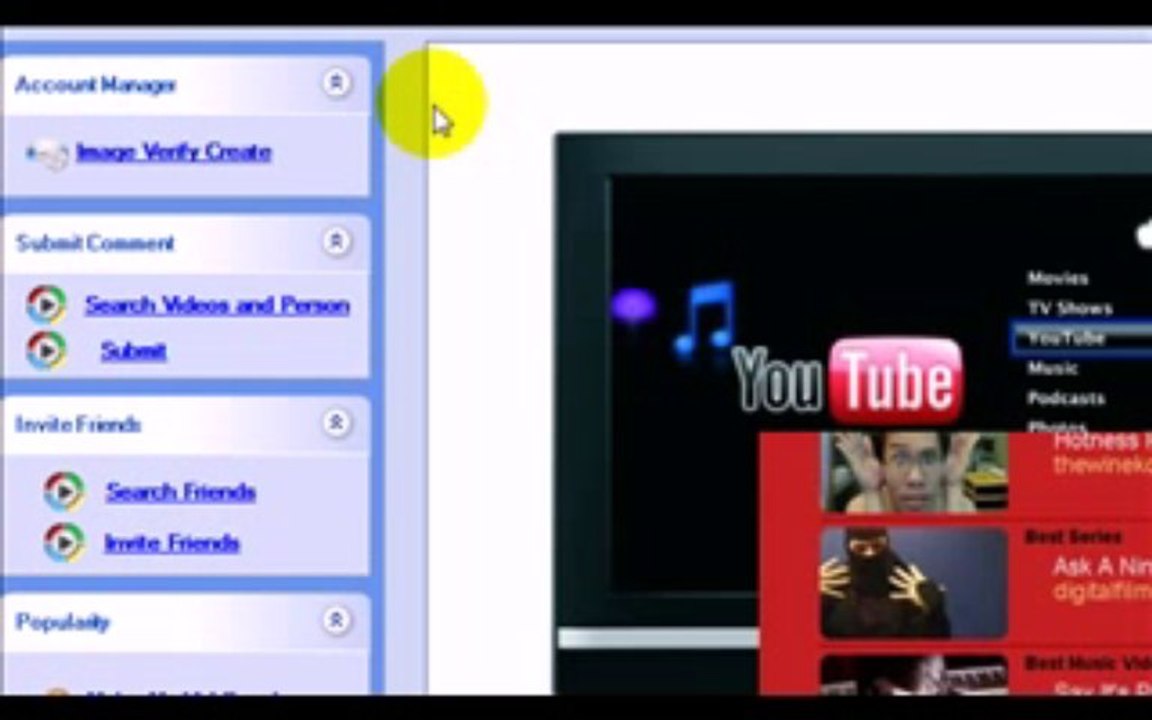Open the Search Friends link
The image size is (1152, 720).
(180, 492)
